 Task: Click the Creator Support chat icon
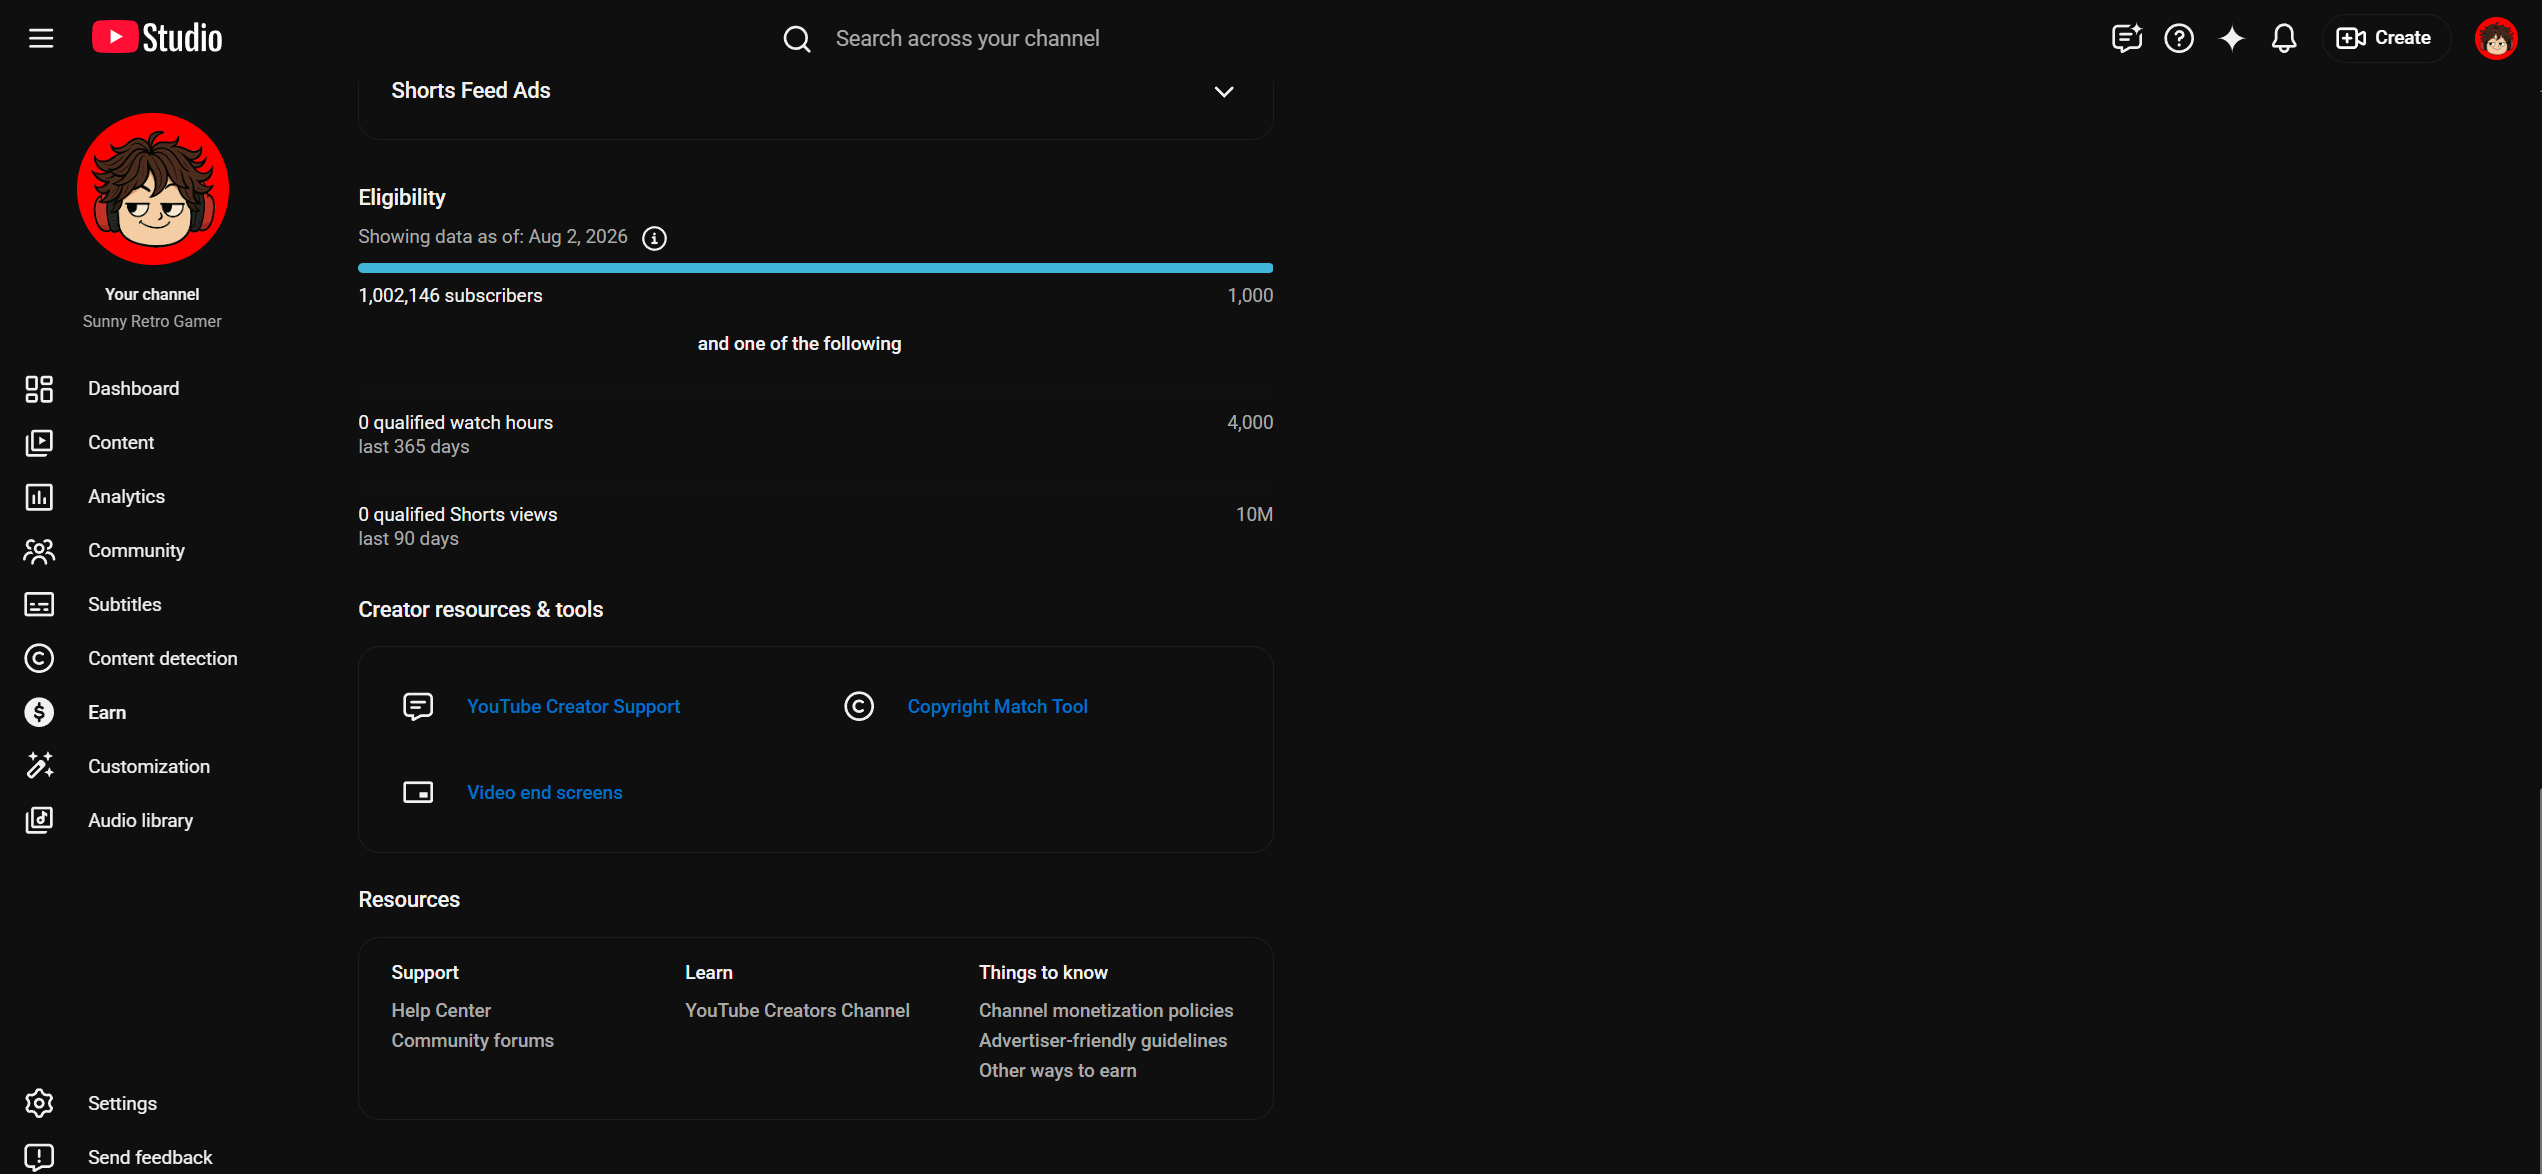tap(418, 706)
